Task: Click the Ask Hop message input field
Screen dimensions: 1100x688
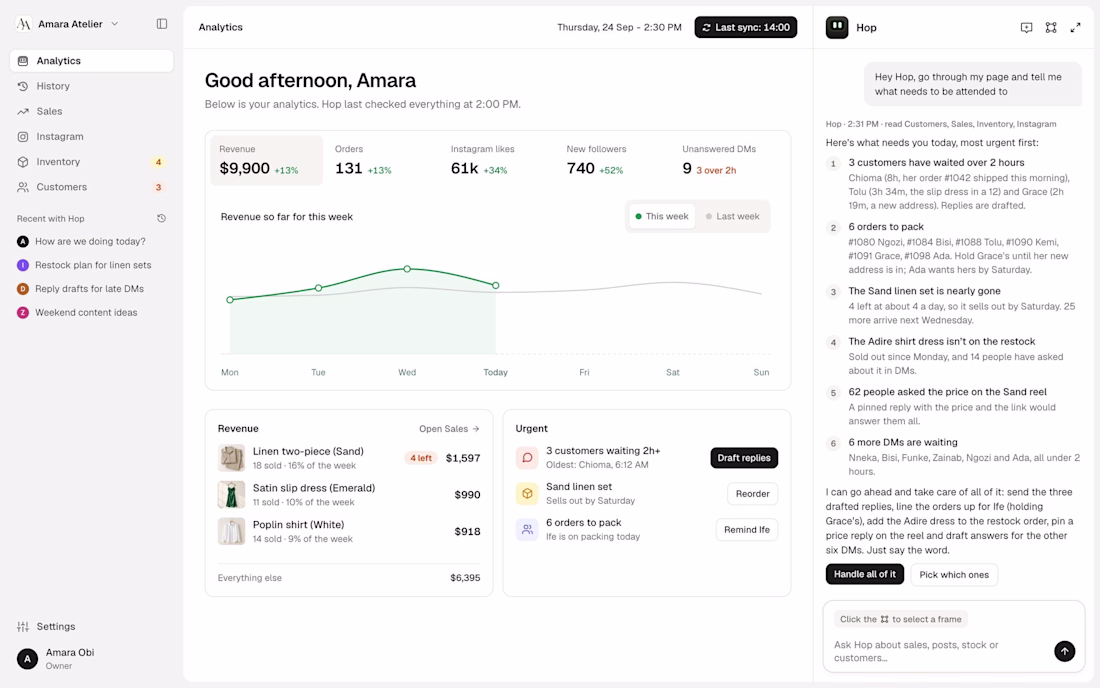Action: click(940, 651)
